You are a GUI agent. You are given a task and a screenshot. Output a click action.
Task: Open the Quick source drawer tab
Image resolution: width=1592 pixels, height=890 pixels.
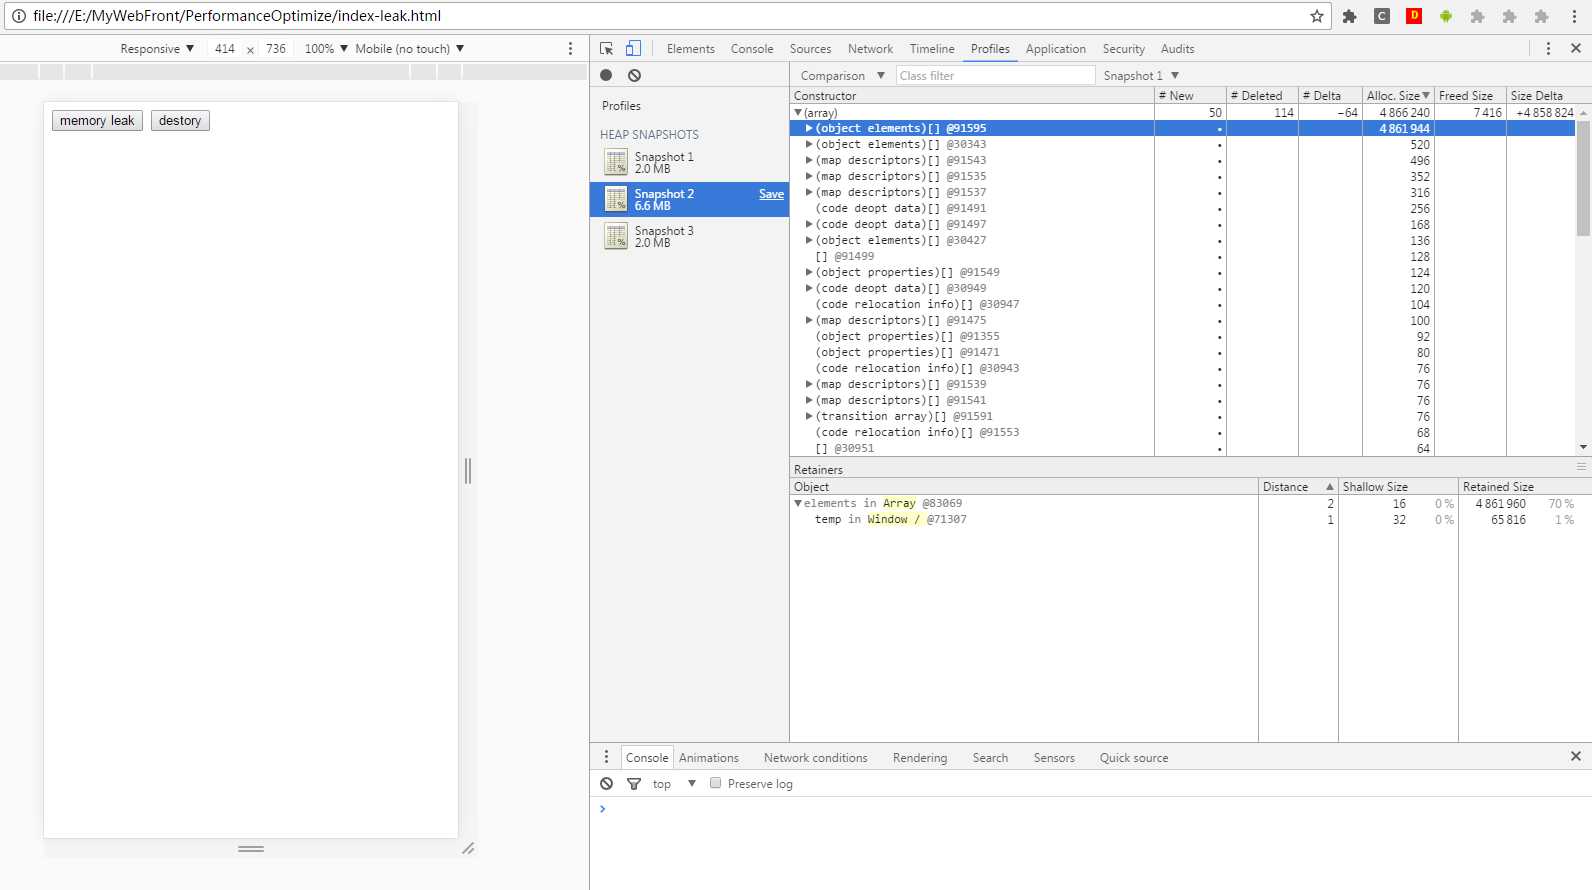(x=1134, y=757)
